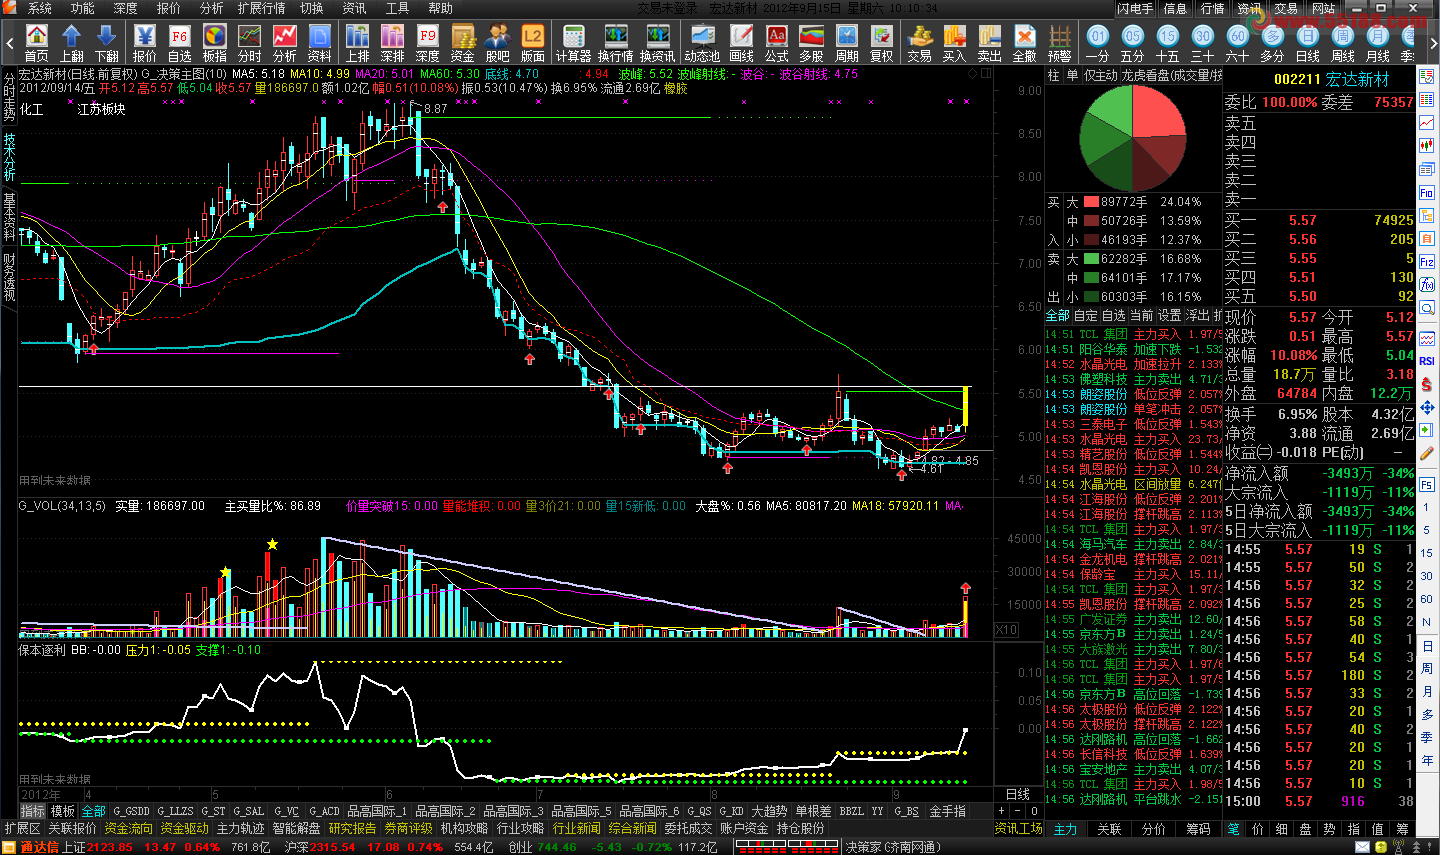This screenshot has width=1440, height=855.
Task: Click the X10 volume scale label
Action: click(x=1006, y=630)
